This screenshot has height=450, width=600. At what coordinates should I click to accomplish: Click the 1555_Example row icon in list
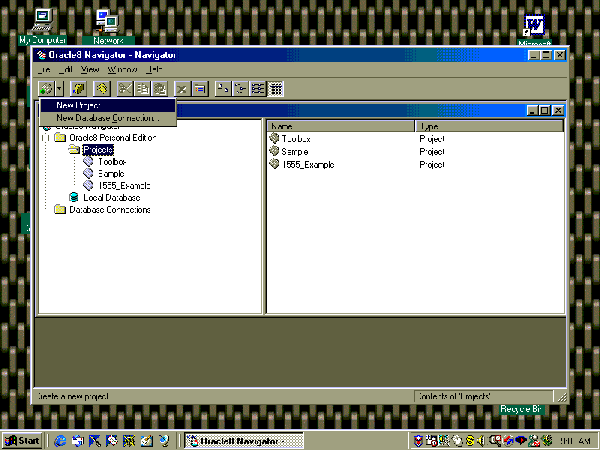point(274,164)
